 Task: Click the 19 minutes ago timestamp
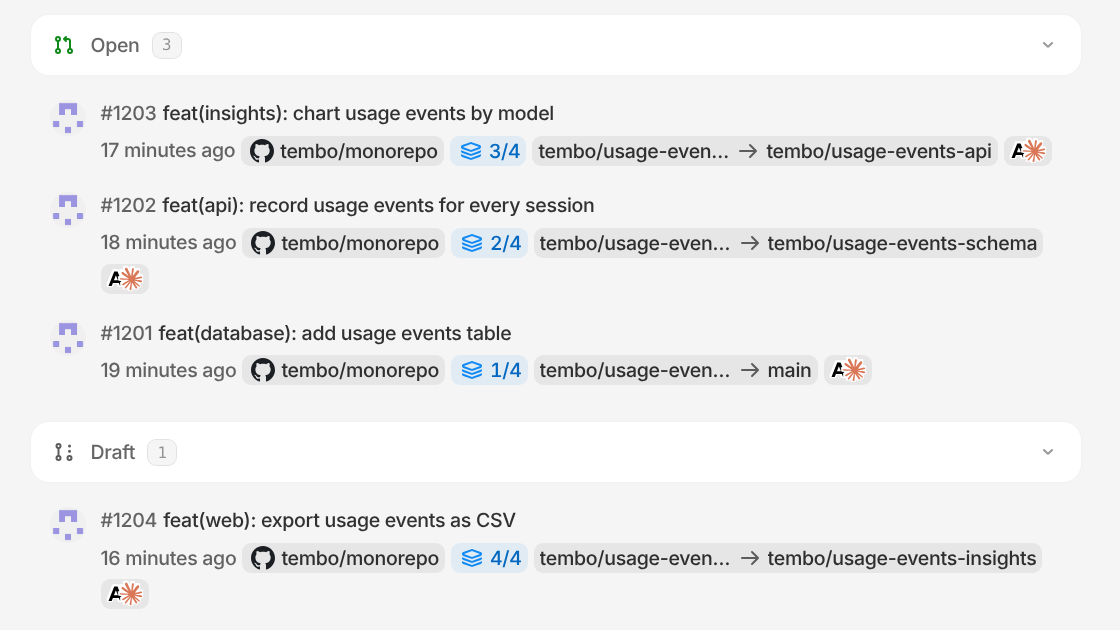[168, 370]
